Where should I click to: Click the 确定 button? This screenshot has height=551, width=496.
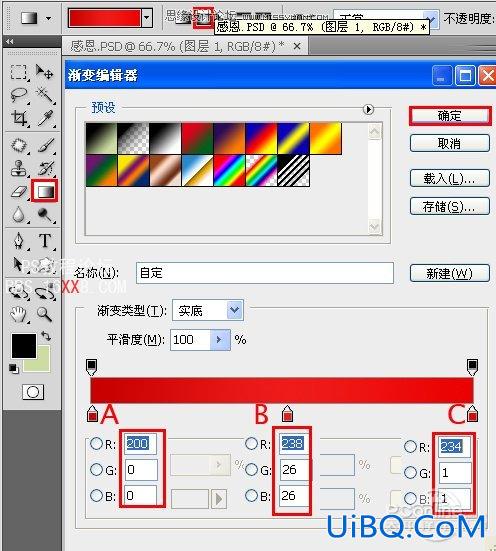(450, 116)
